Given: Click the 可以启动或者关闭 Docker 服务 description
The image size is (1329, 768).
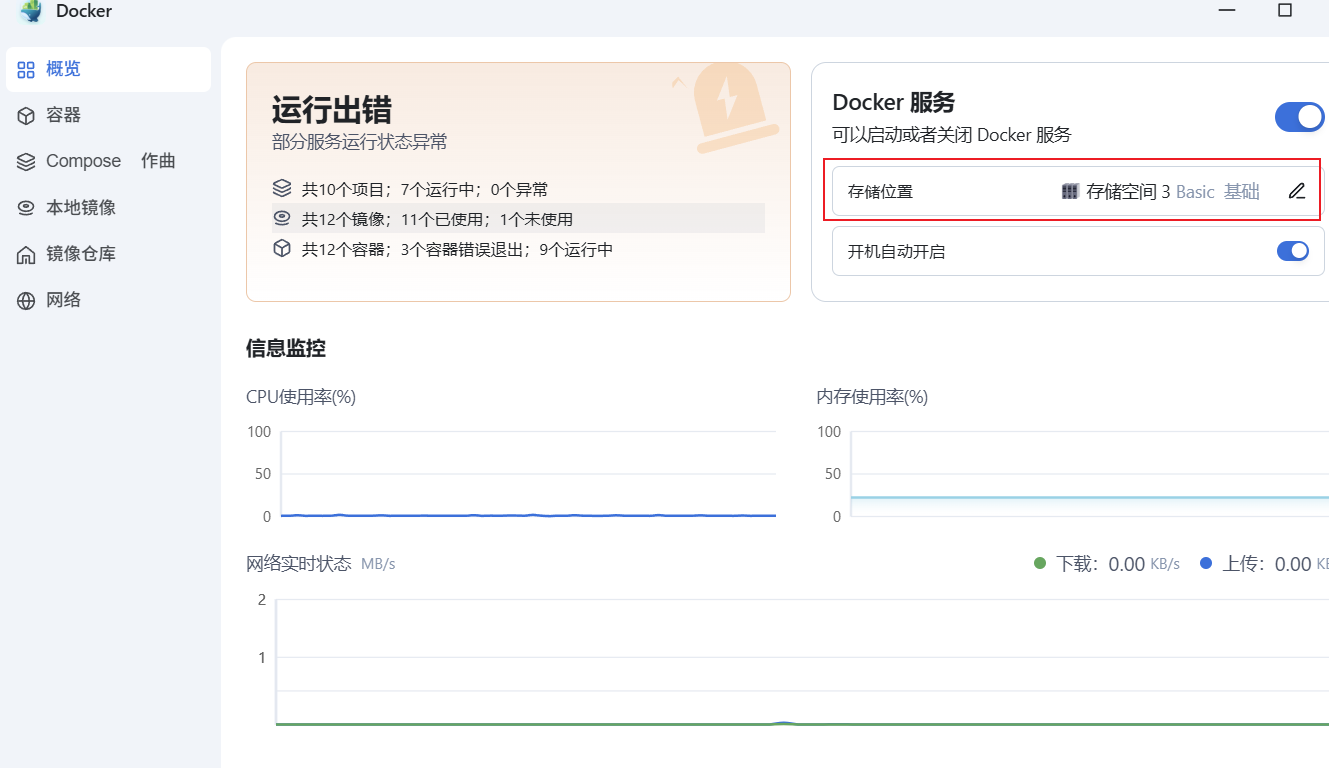Looking at the screenshot, I should coord(952,135).
